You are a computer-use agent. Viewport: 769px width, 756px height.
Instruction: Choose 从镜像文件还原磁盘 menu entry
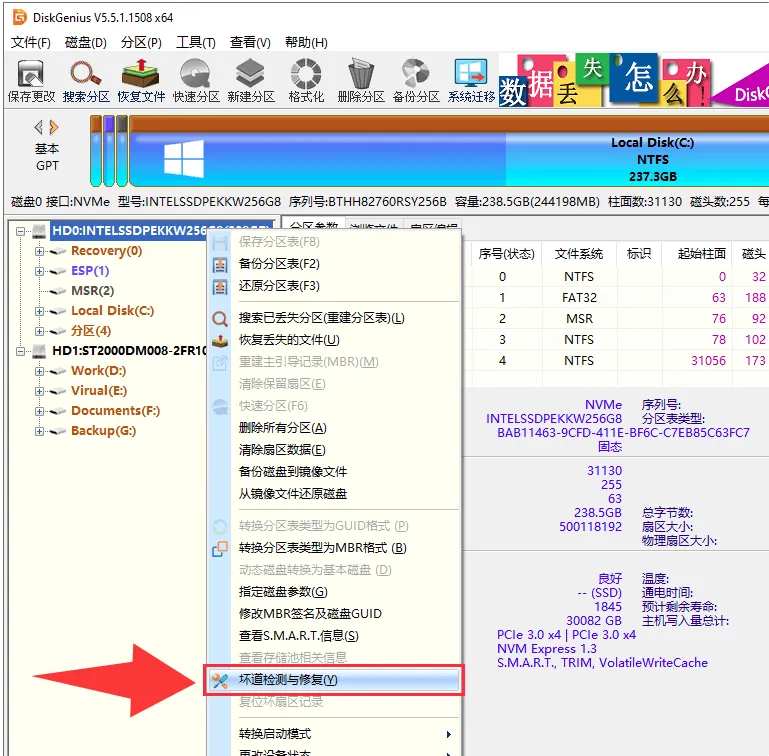pyautogui.click(x=334, y=494)
